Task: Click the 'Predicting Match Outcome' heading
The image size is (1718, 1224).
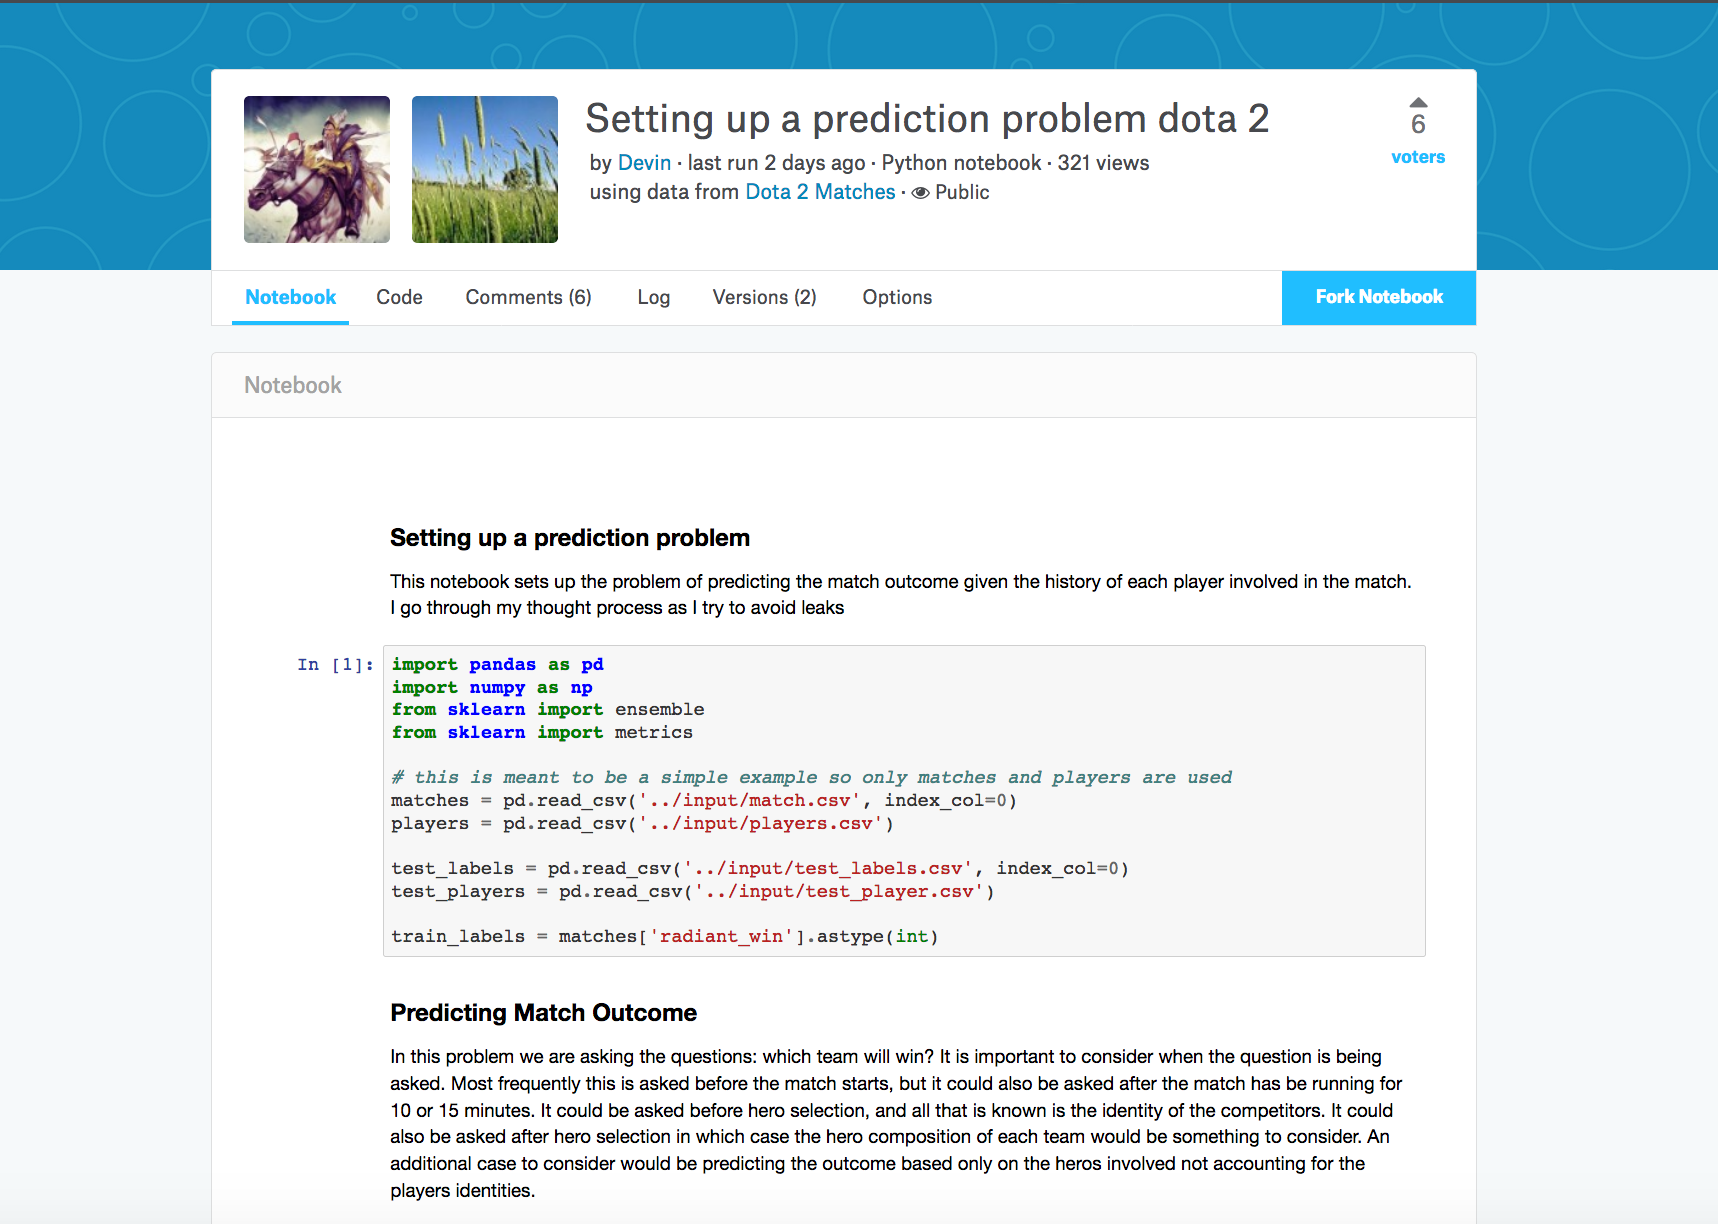Action: pos(543,1013)
